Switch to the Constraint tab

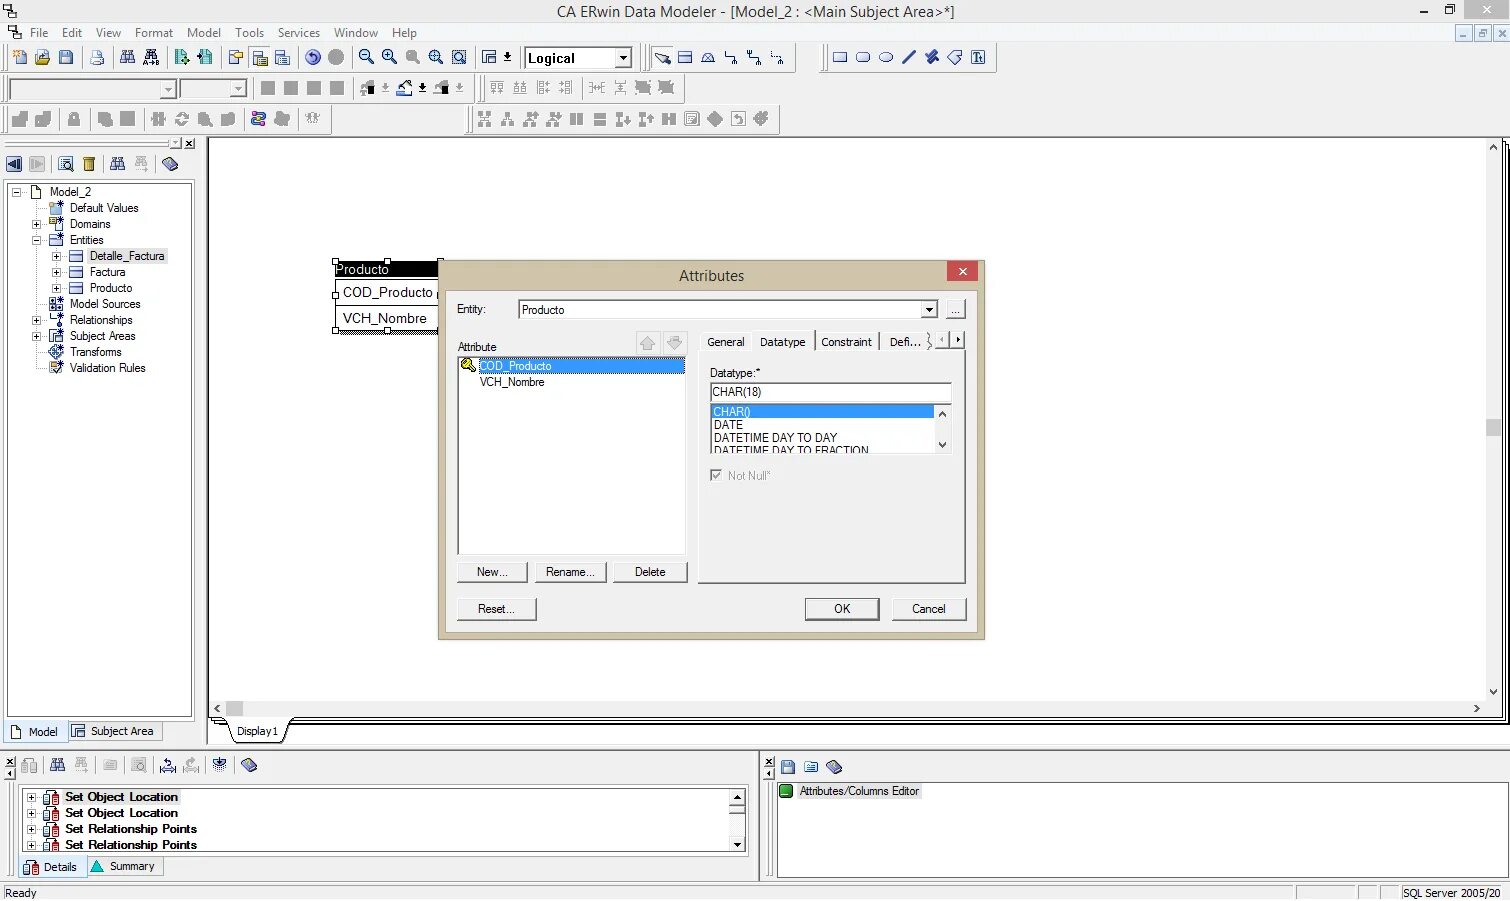[847, 342]
